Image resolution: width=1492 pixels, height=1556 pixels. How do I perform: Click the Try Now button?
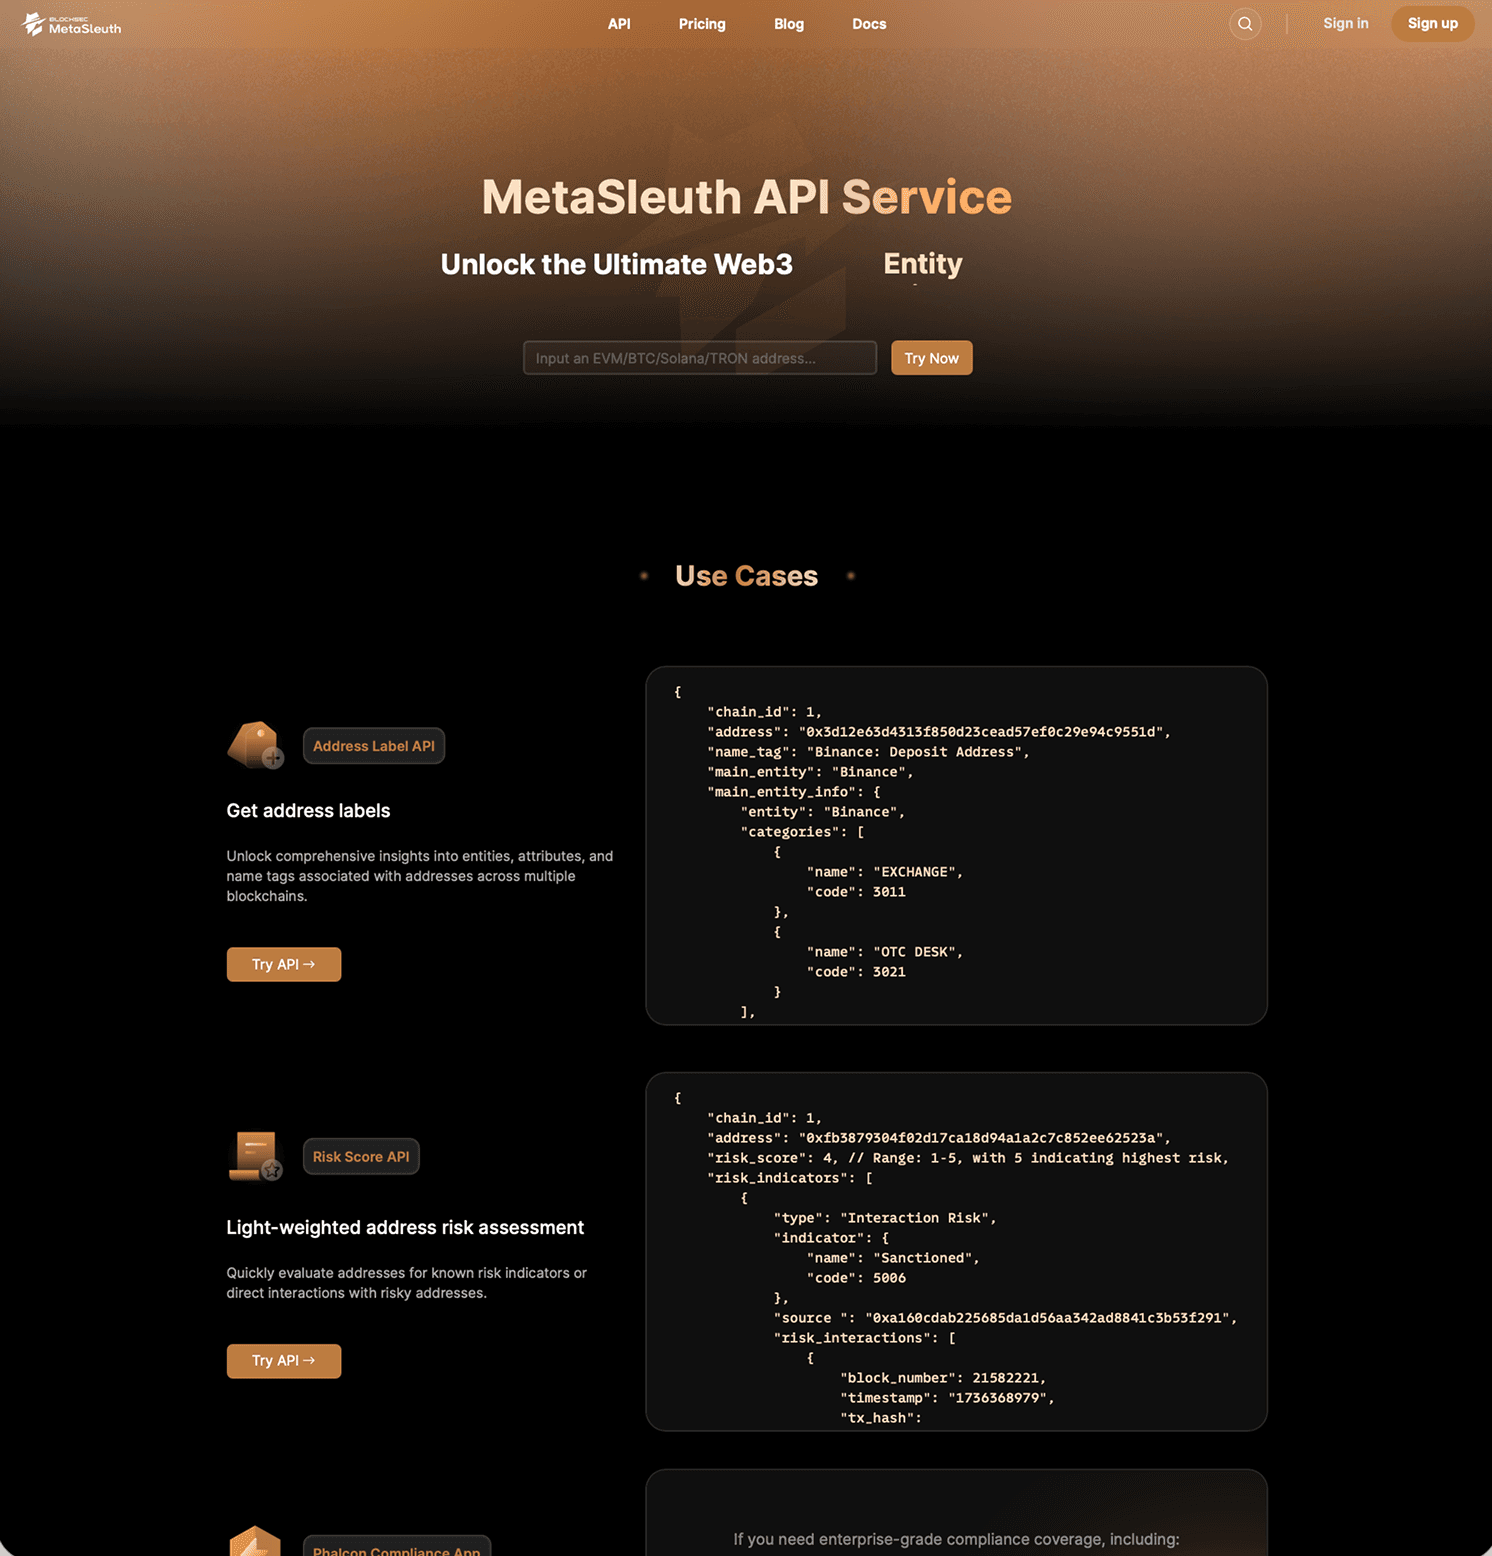point(932,358)
